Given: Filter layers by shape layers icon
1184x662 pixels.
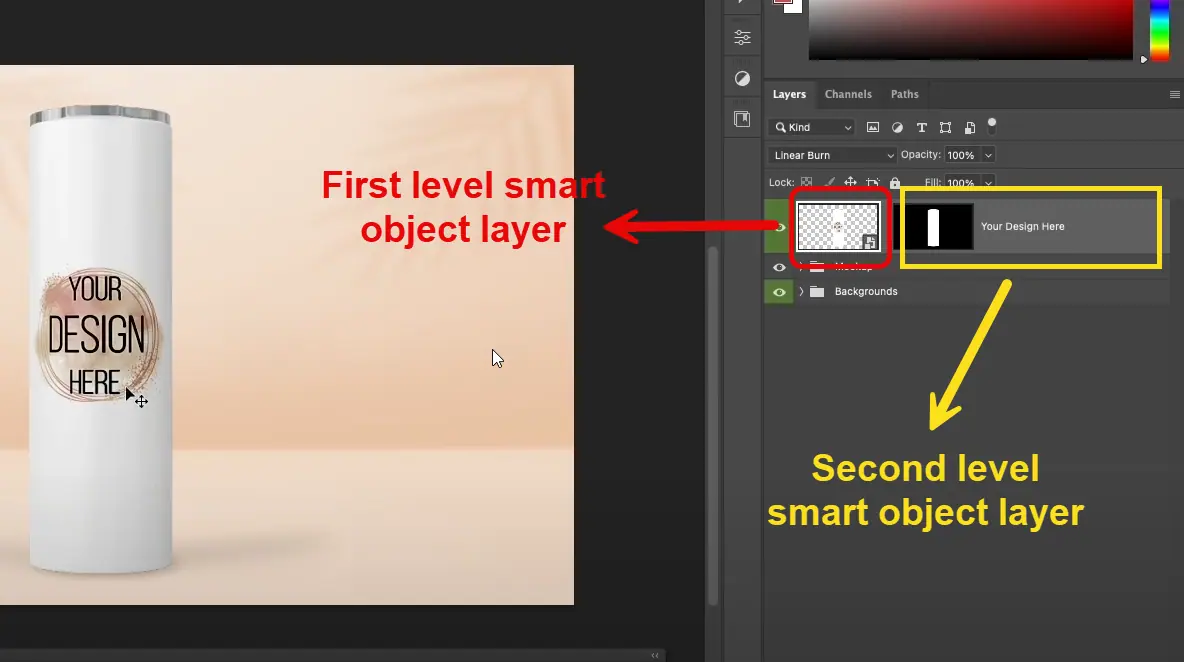Looking at the screenshot, I should click(945, 128).
